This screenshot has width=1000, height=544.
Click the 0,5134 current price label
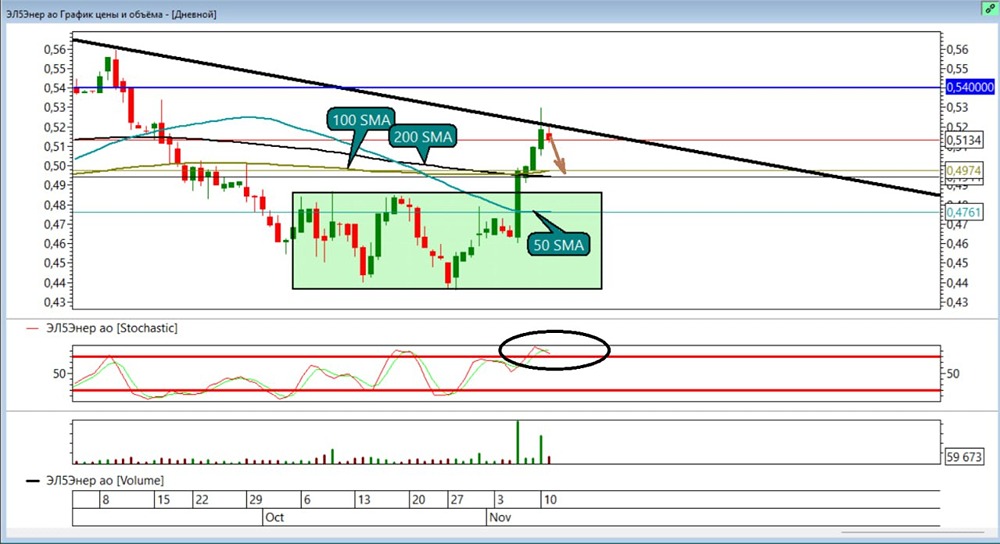(962, 140)
